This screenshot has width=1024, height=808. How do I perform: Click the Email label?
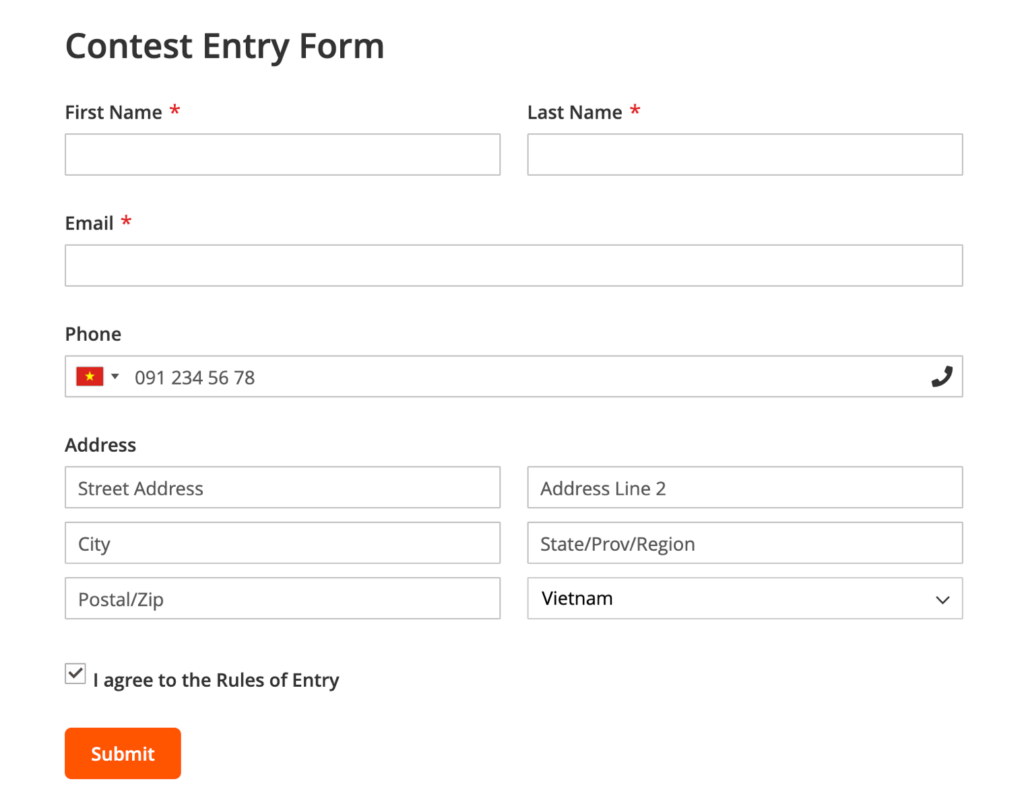(89, 223)
